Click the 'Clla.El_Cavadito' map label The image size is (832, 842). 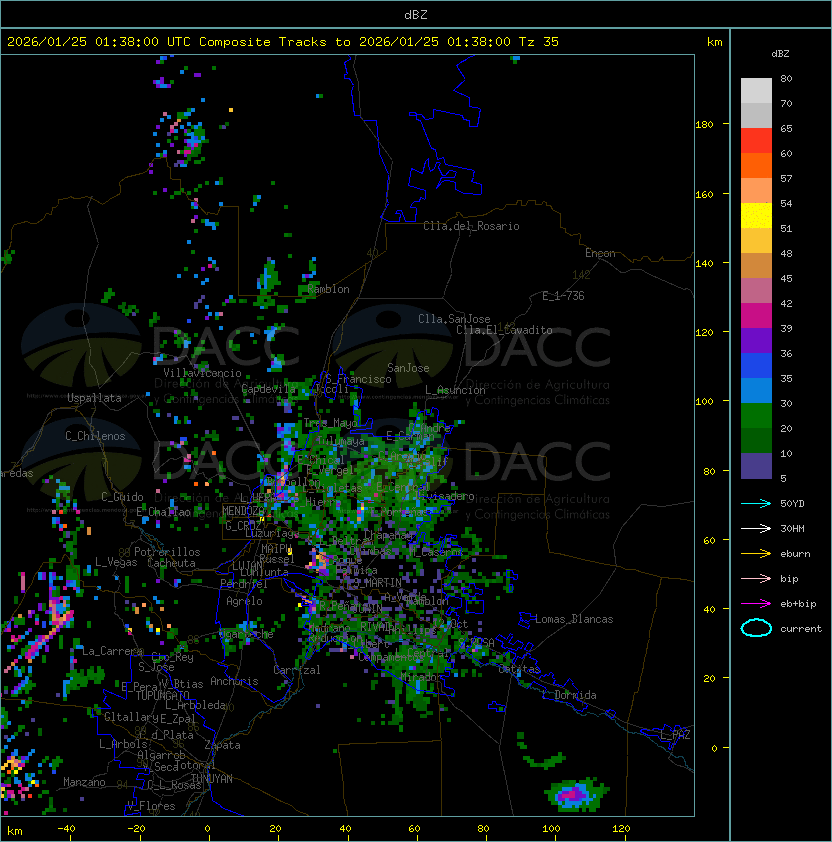pyautogui.click(x=504, y=330)
